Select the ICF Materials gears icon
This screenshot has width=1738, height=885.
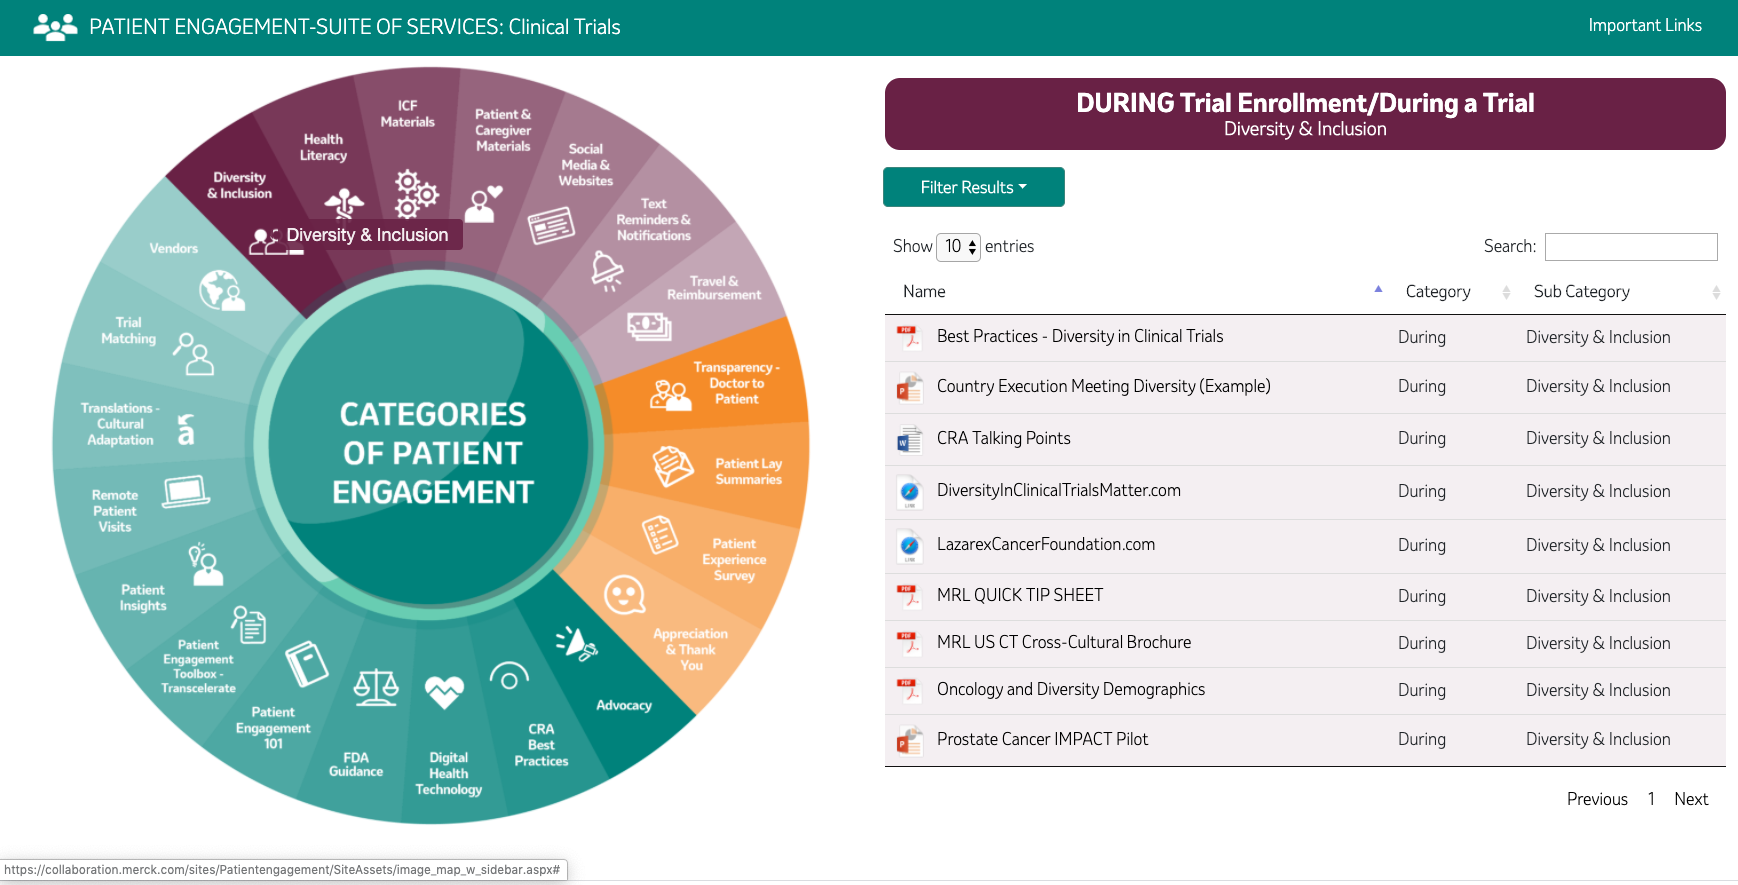click(415, 193)
